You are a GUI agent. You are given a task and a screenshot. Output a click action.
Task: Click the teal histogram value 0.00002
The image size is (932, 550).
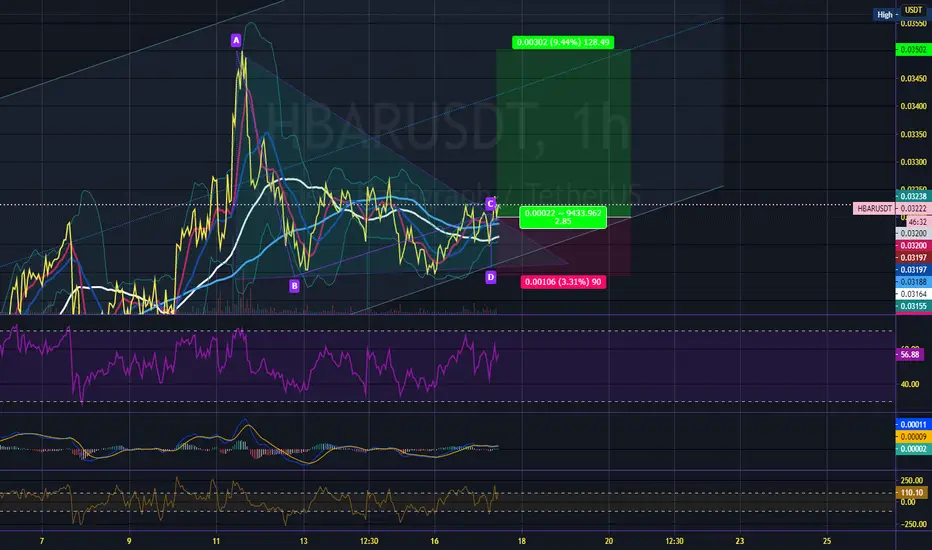912,449
